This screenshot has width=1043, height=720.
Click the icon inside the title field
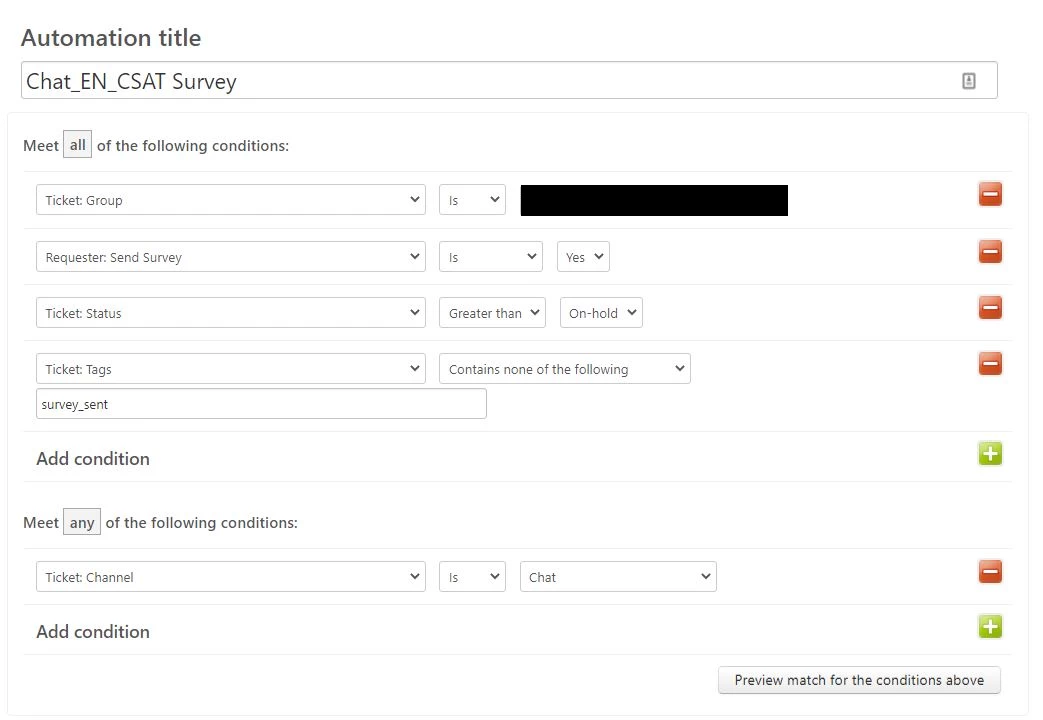[968, 81]
